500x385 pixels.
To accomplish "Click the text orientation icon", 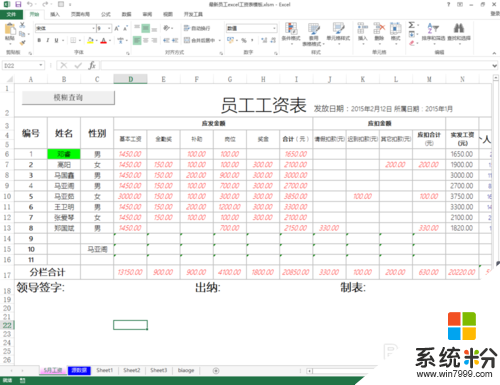I will (x=166, y=28).
